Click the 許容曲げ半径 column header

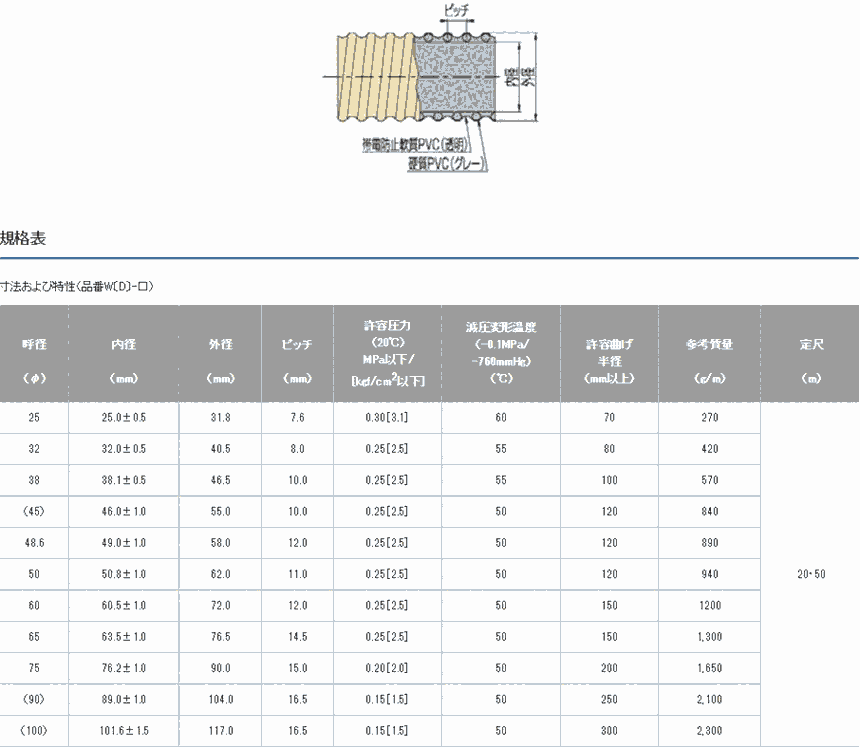(609, 353)
